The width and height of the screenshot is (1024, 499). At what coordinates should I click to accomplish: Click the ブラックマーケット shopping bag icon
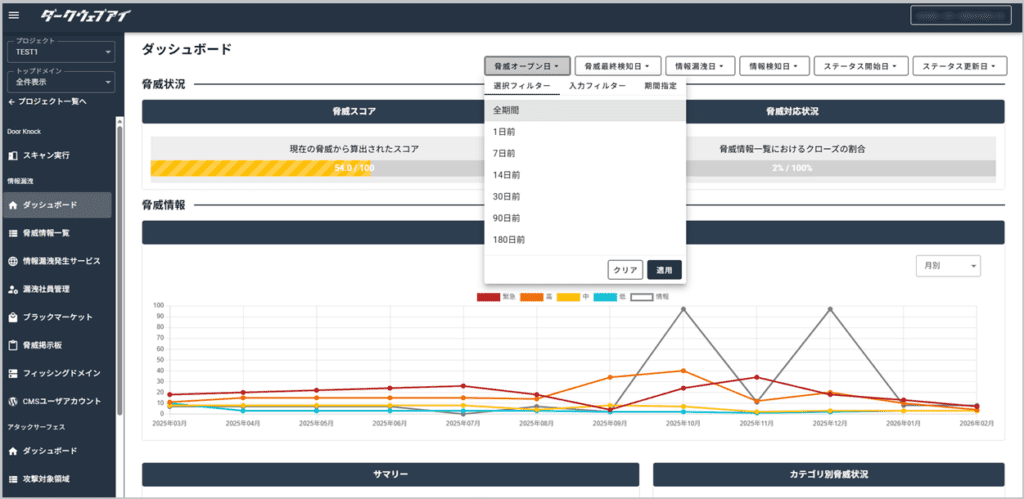click(13, 317)
